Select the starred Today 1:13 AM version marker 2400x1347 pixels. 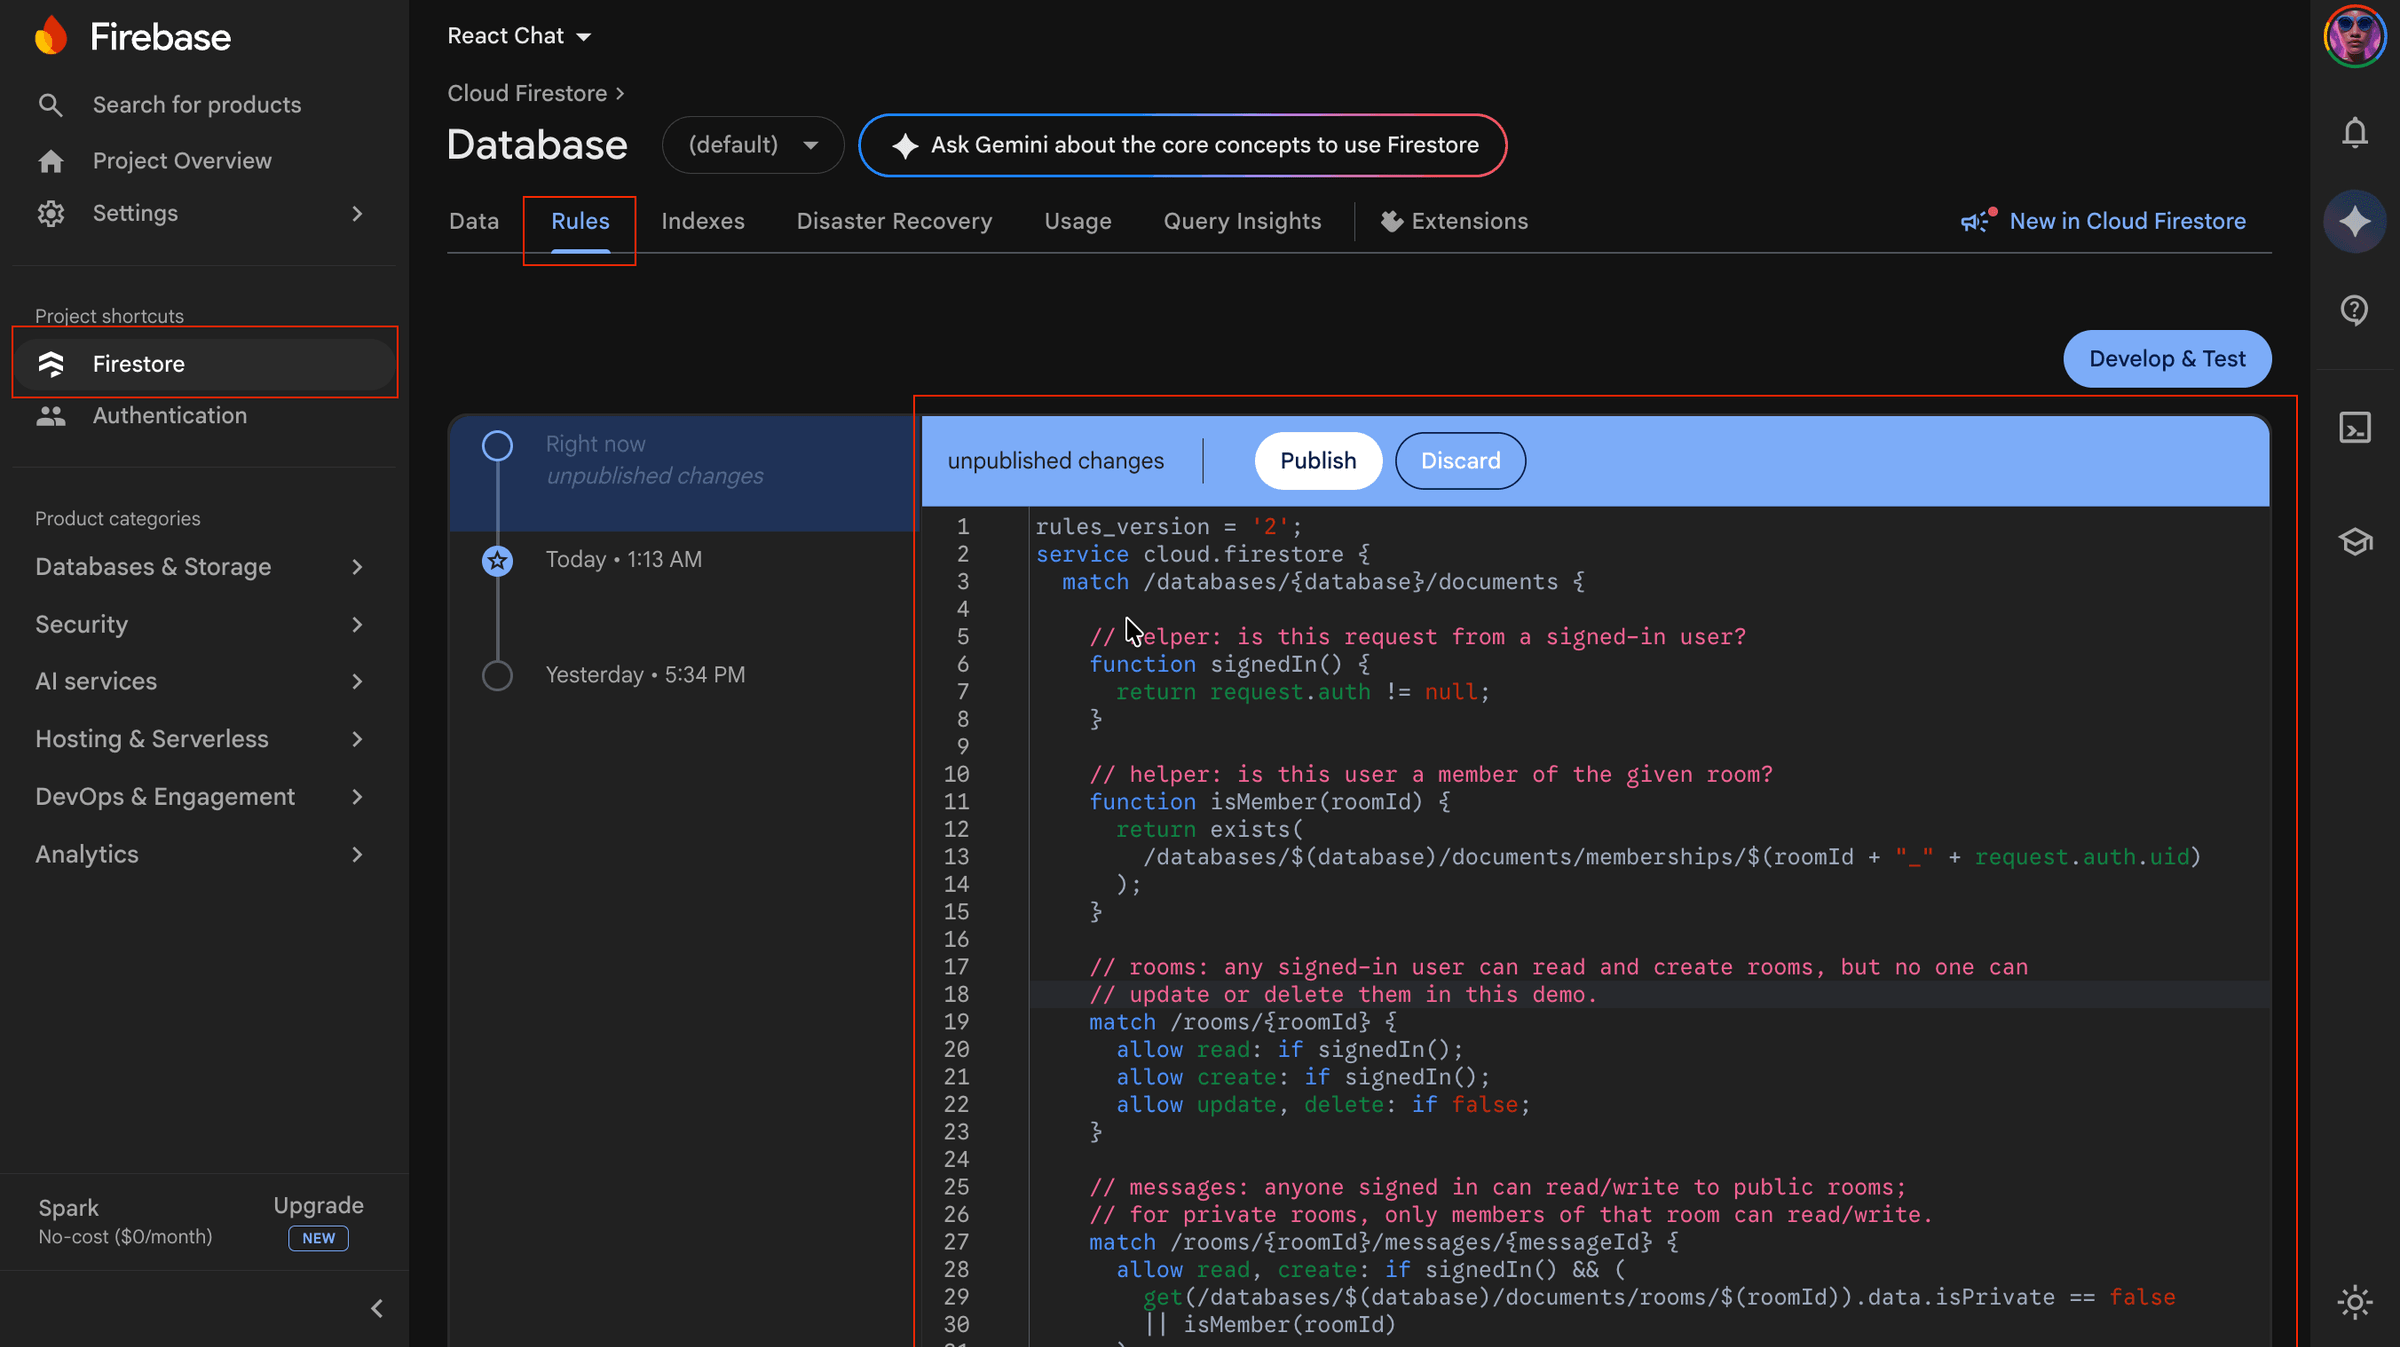tap(497, 561)
